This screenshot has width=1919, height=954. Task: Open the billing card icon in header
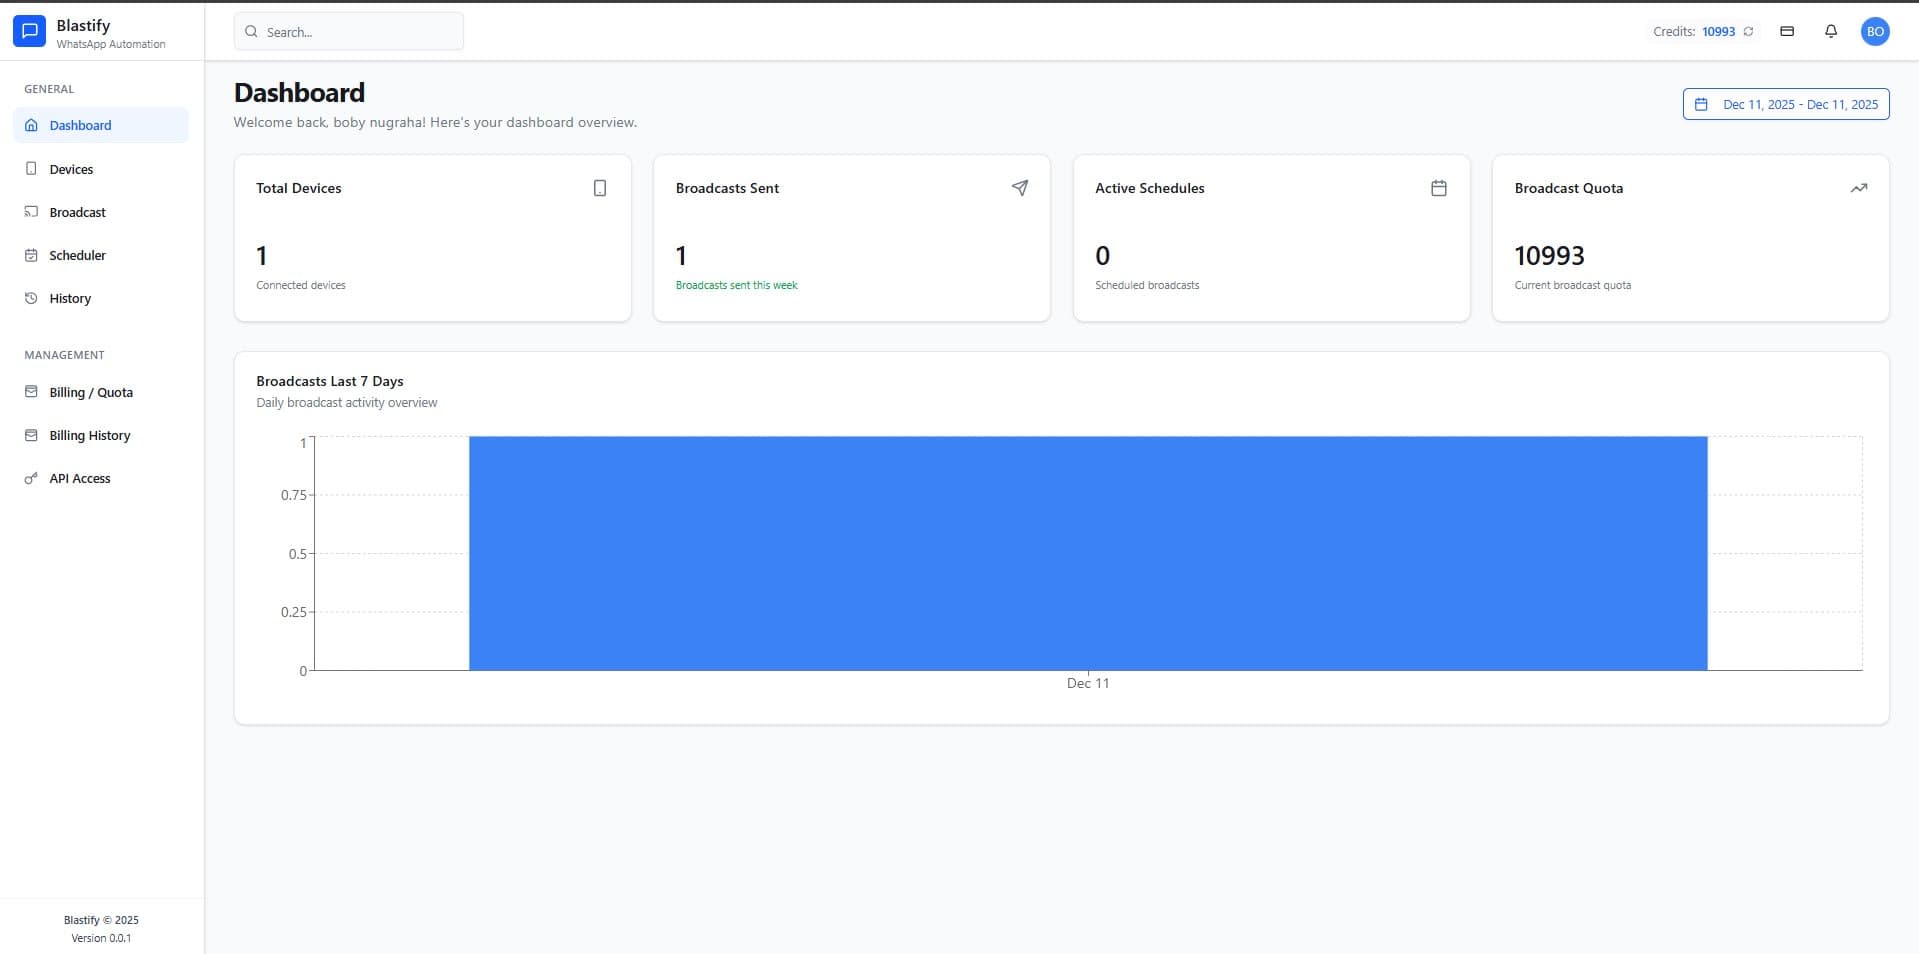point(1787,32)
